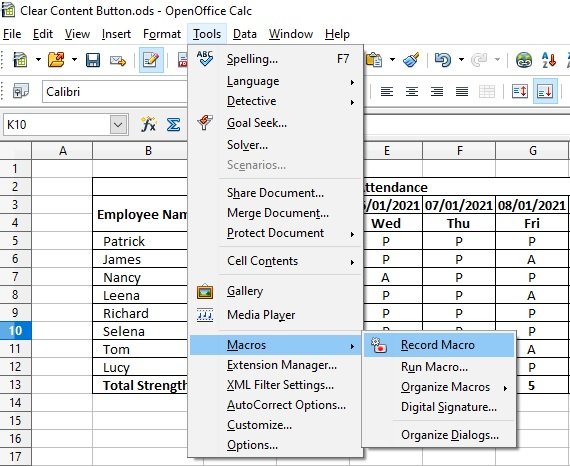This screenshot has height=466, width=570.
Task: Click the Align Right icon
Action: point(437,91)
